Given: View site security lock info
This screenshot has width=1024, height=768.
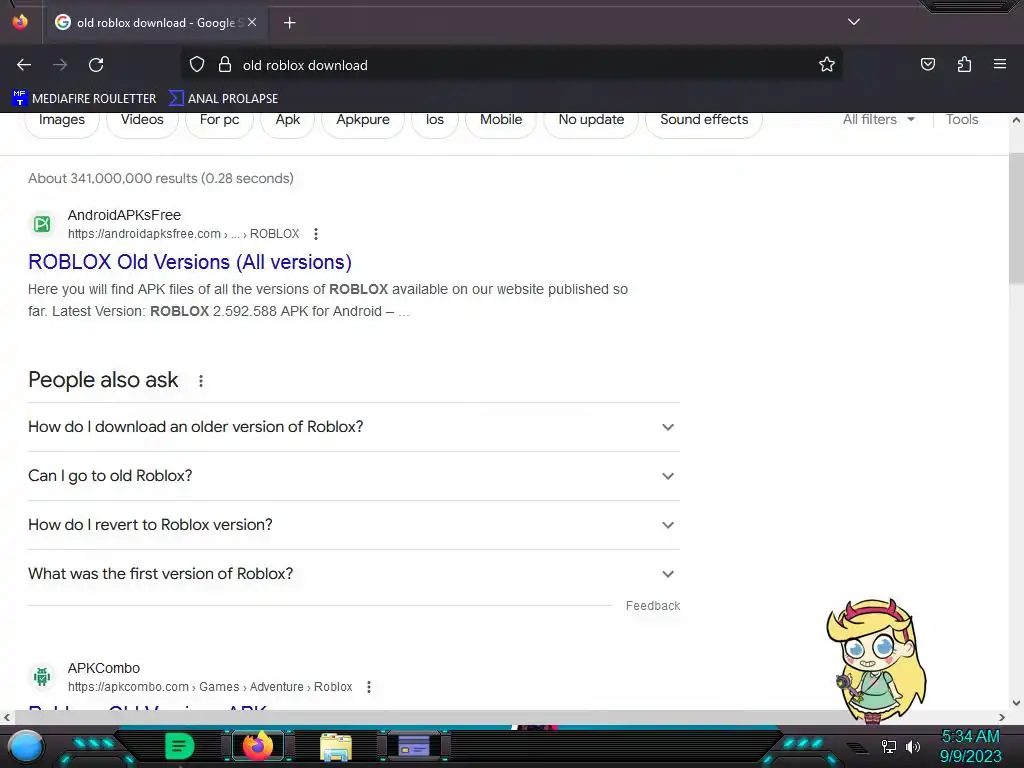Looking at the screenshot, I should [x=225, y=64].
